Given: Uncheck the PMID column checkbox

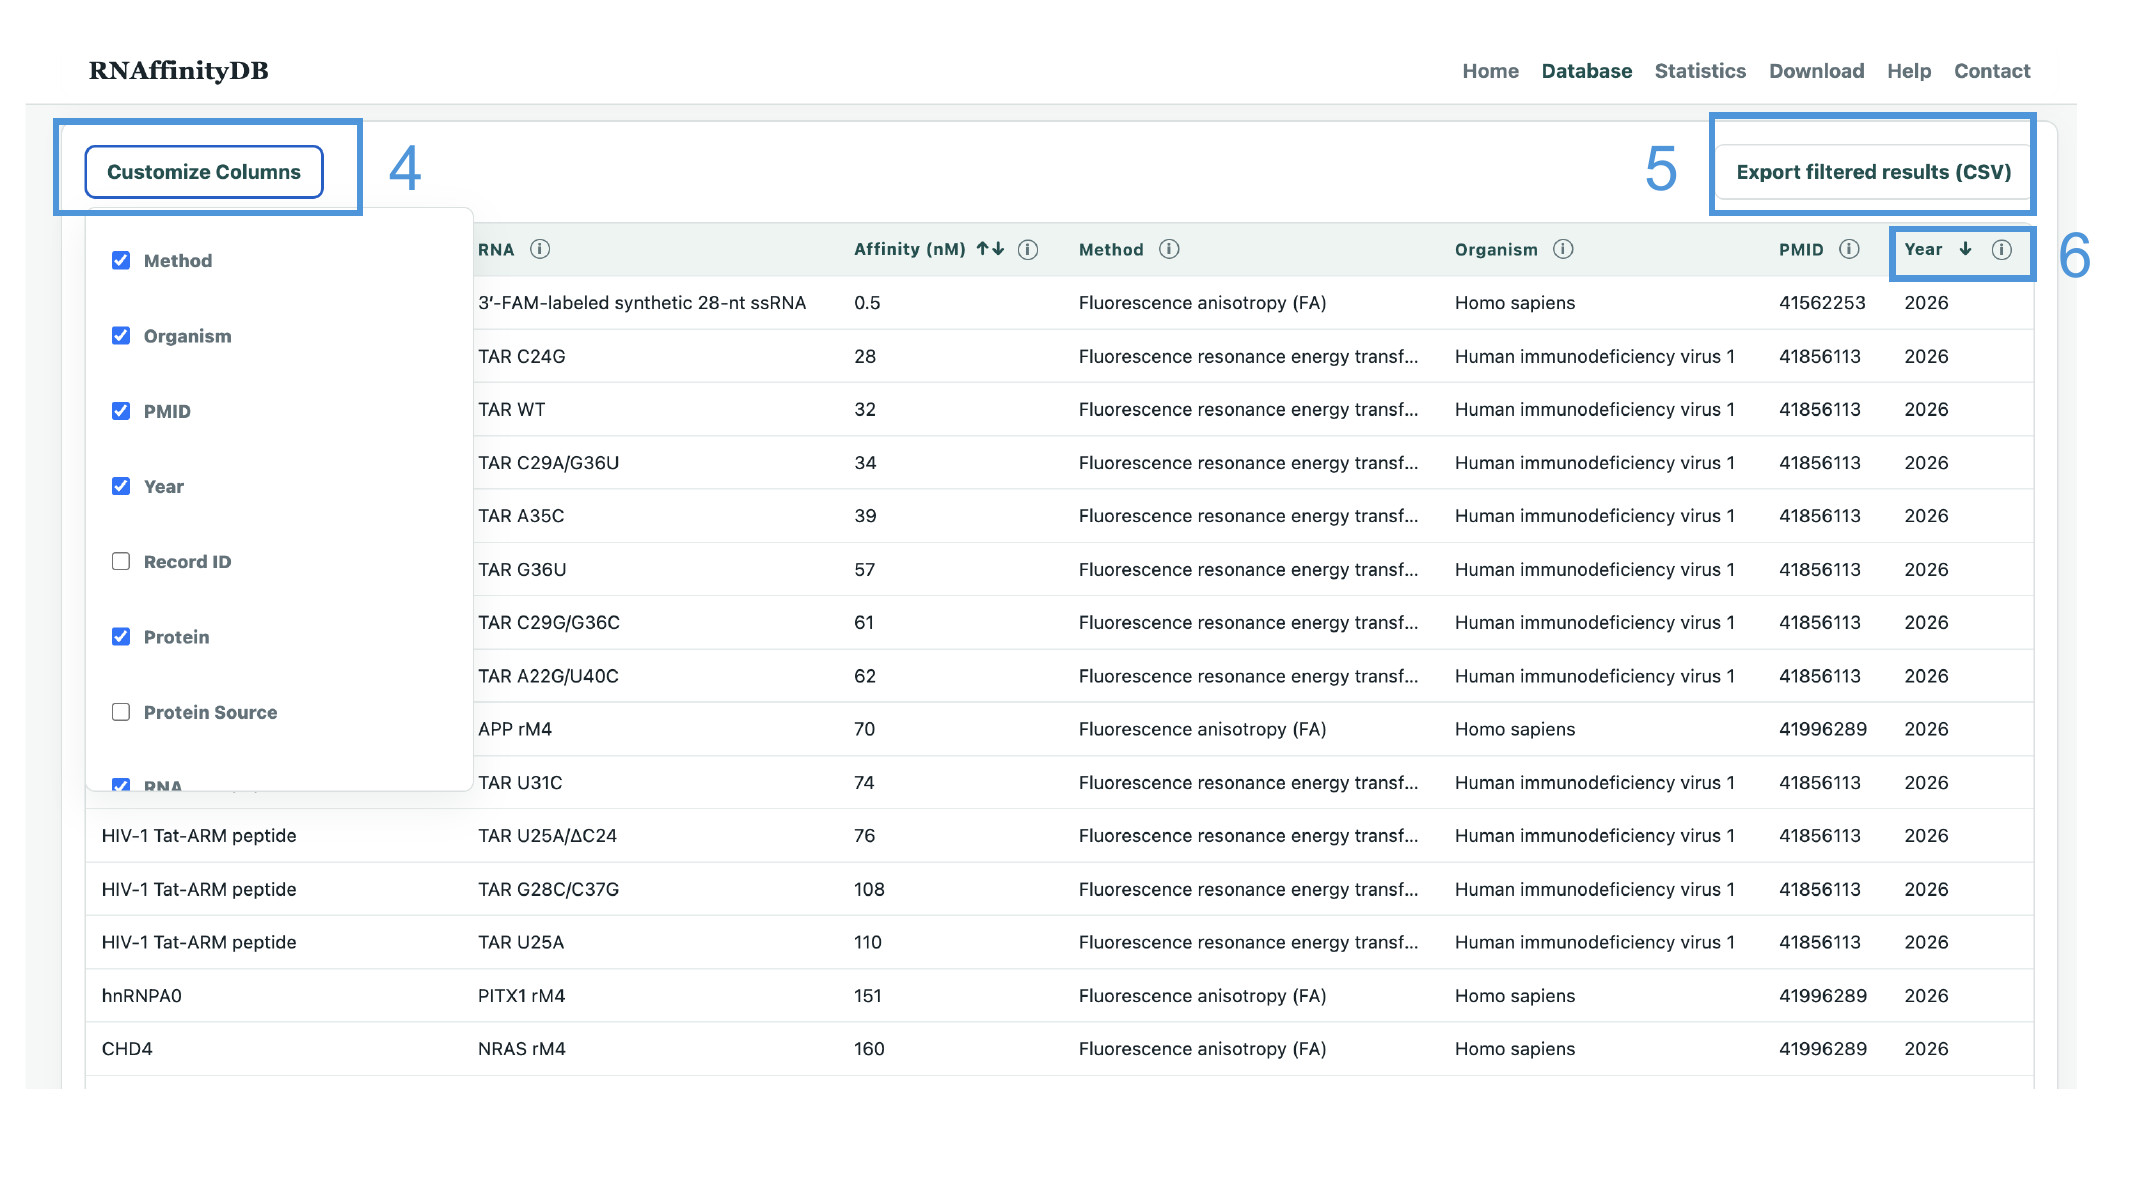Looking at the screenshot, I should tap(121, 411).
